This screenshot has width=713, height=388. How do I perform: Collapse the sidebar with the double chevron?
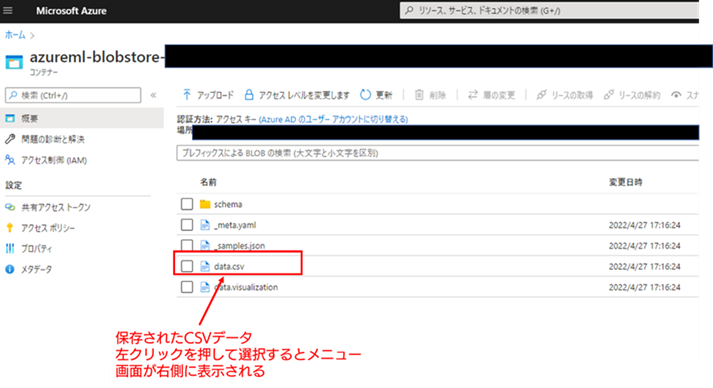[x=153, y=95]
